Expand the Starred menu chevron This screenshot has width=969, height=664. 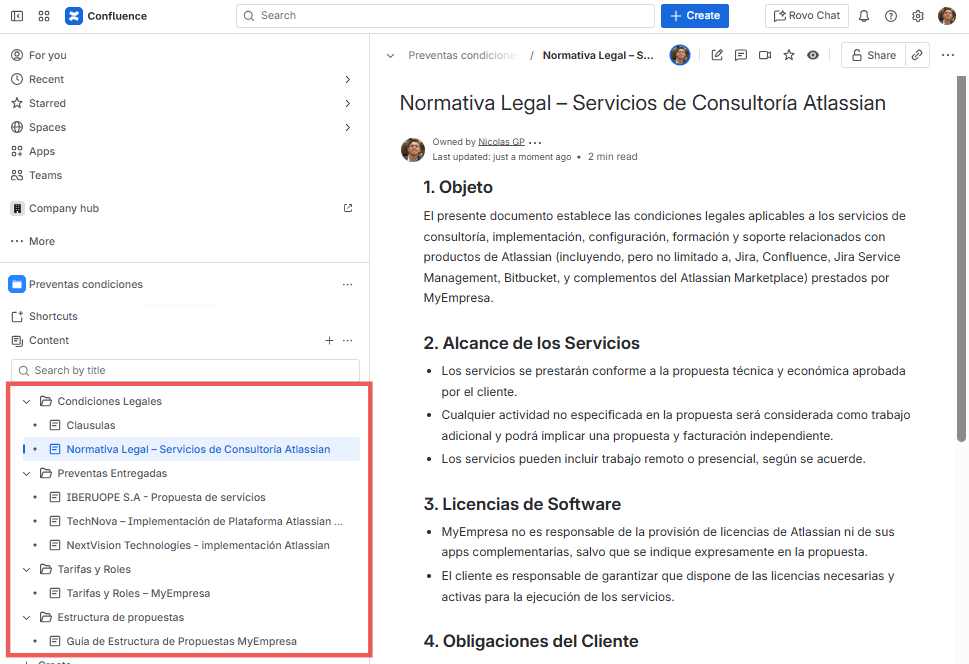tap(348, 103)
